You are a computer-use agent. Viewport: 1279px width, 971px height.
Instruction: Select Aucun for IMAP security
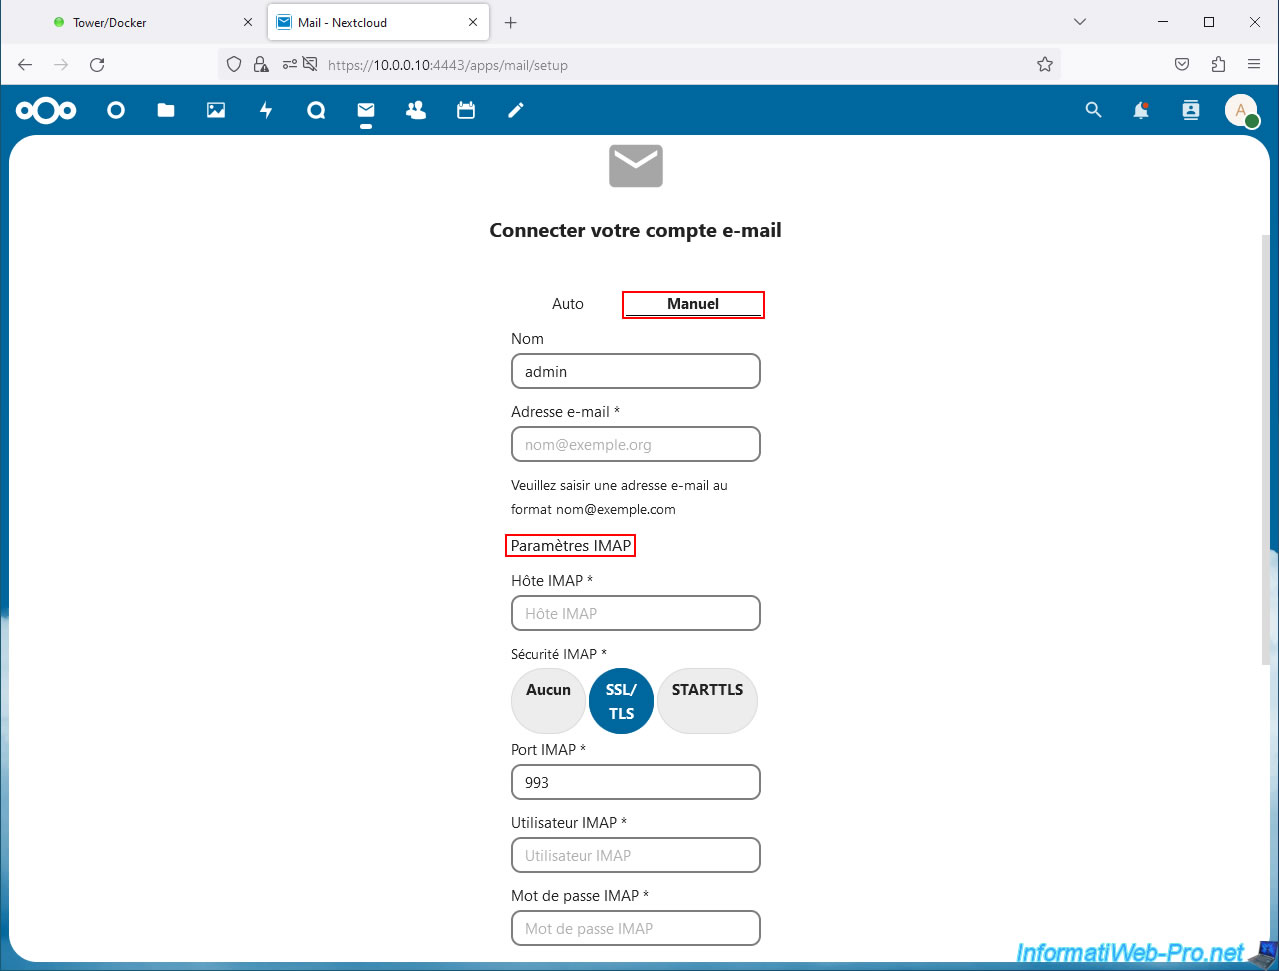tap(548, 701)
